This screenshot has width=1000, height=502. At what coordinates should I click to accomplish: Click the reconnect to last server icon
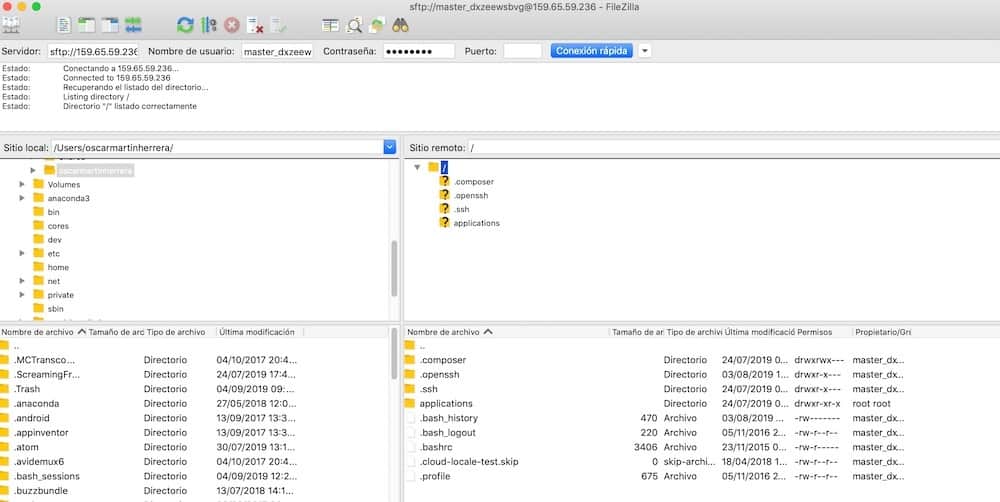click(x=278, y=25)
